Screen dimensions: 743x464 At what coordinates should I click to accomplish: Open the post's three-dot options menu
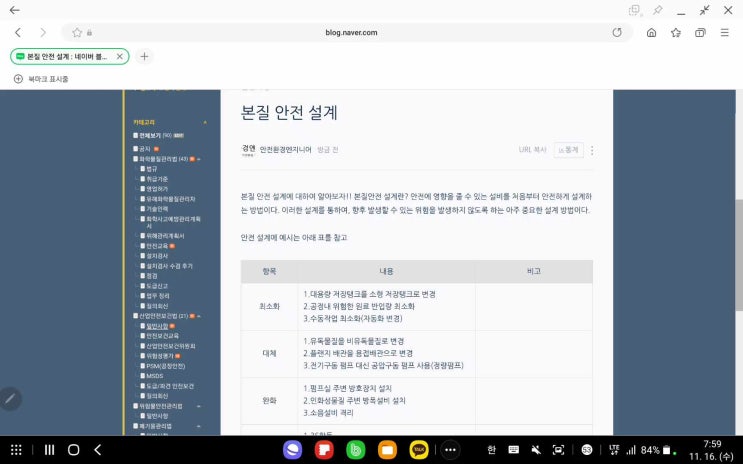coord(592,150)
